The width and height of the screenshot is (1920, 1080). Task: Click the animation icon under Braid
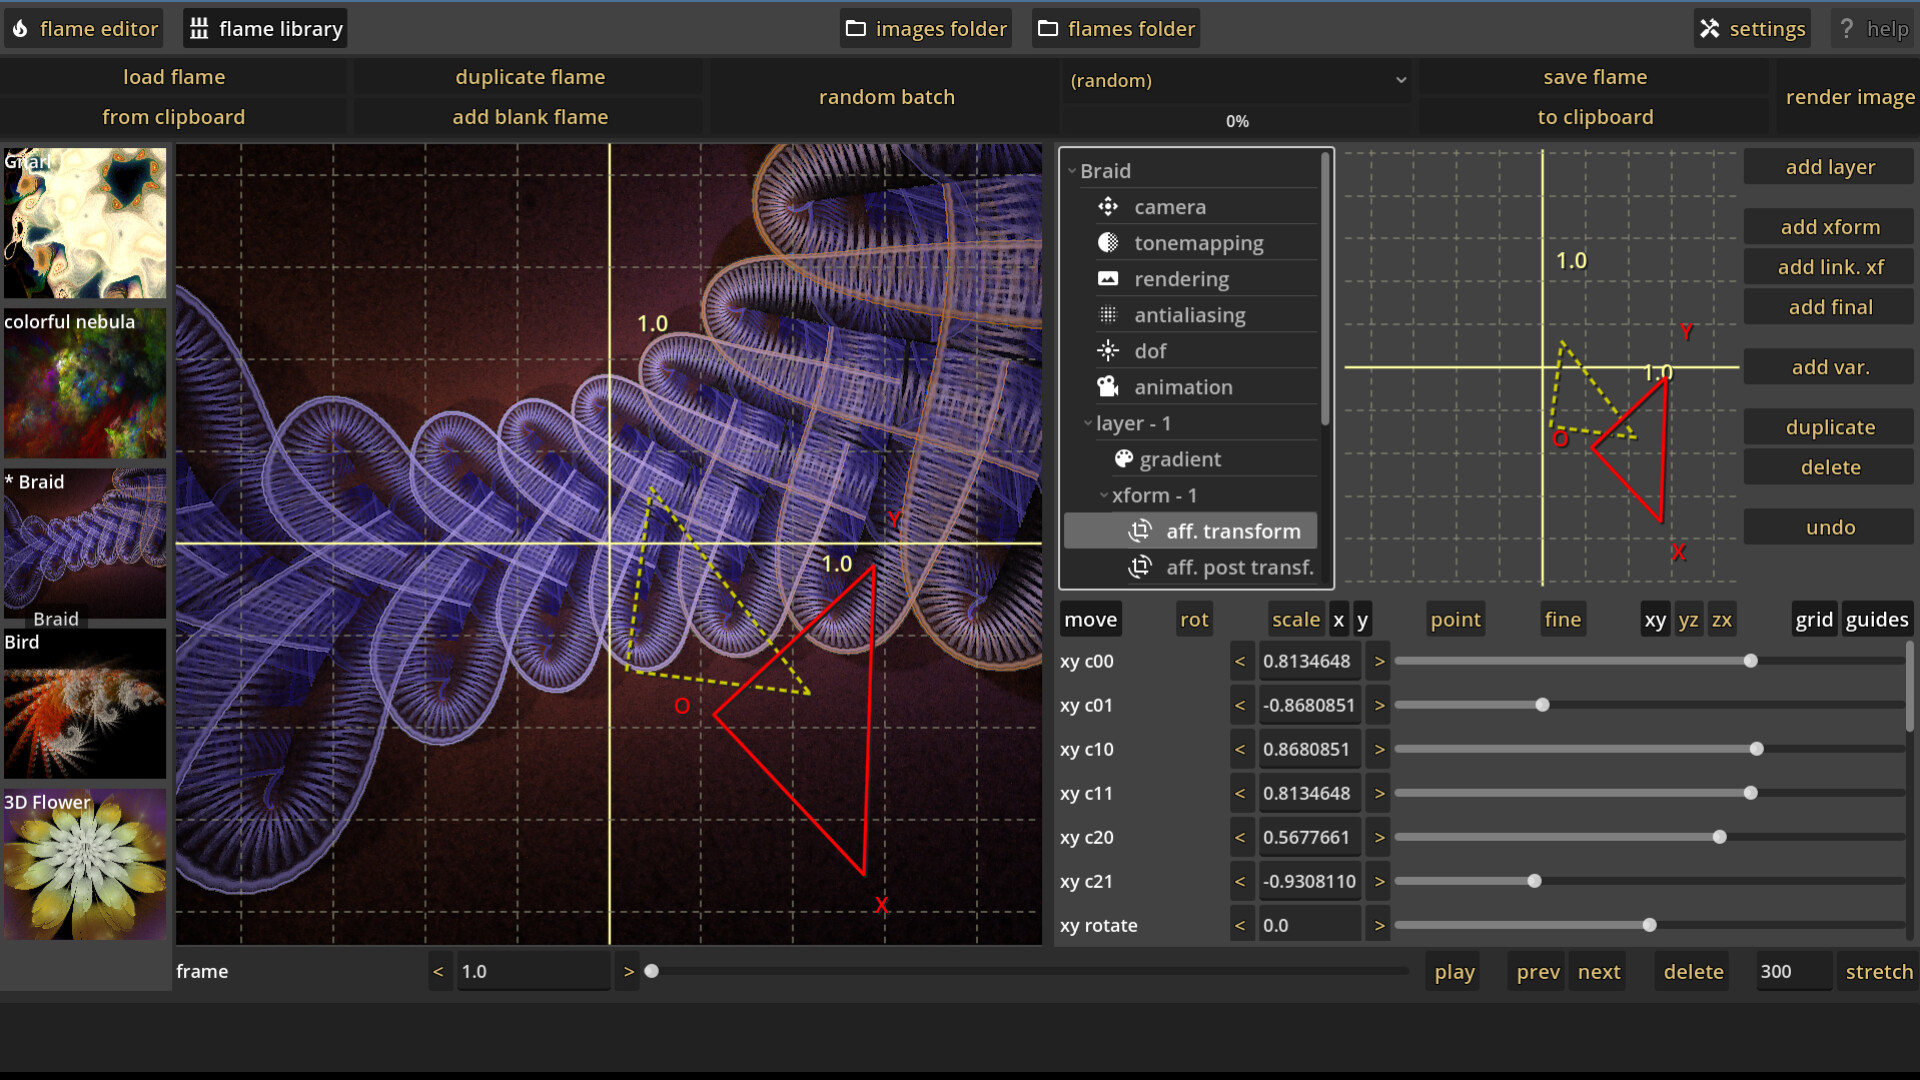pyautogui.click(x=1108, y=386)
